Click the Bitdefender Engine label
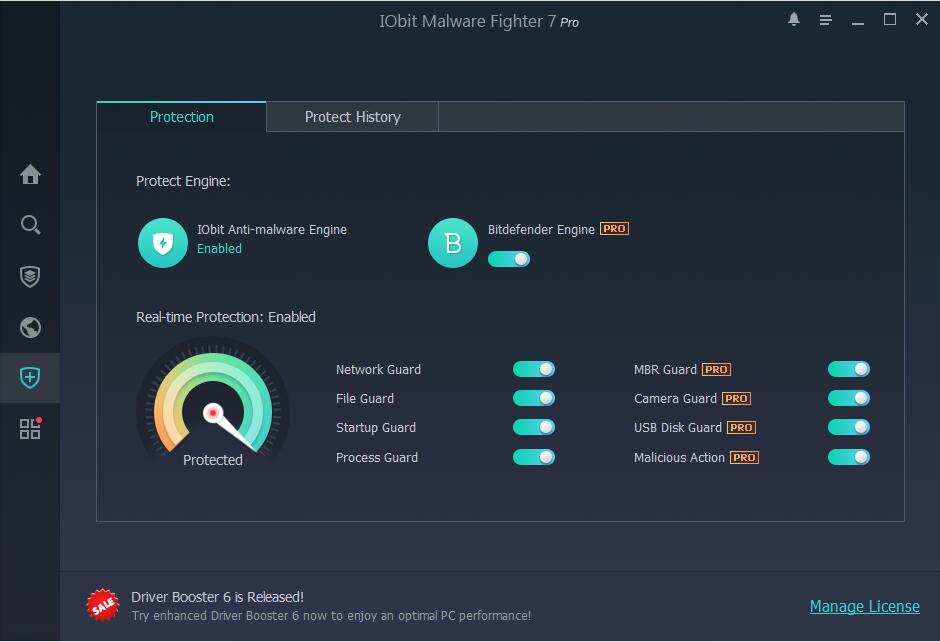Viewport: 940px width, 642px height. point(541,230)
